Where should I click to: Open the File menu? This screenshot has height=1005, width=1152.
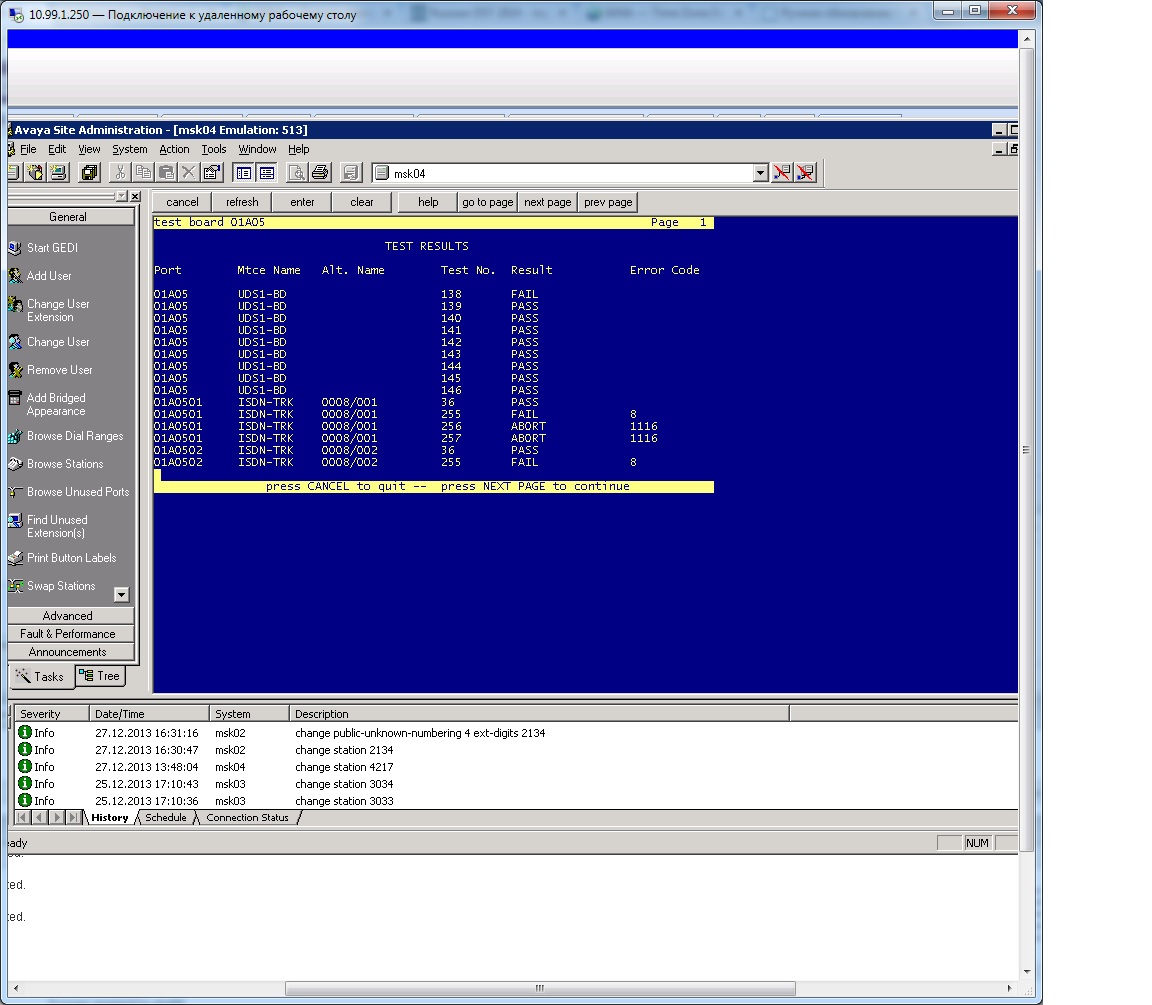point(28,149)
